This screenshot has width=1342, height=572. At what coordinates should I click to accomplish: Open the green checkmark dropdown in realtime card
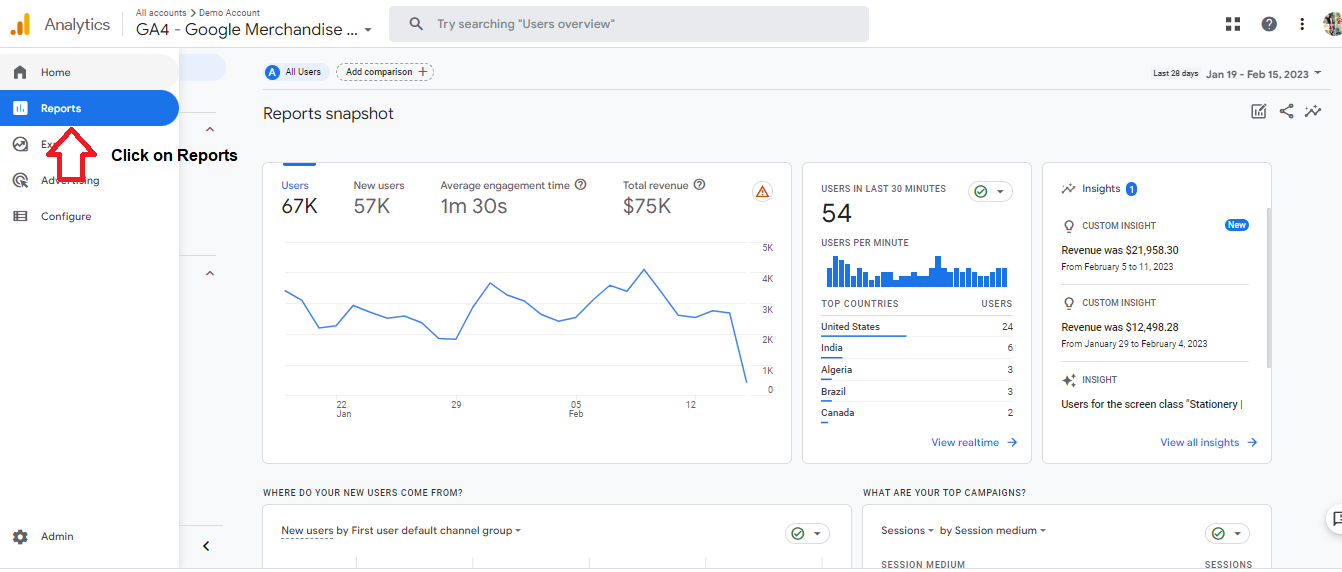tap(990, 191)
